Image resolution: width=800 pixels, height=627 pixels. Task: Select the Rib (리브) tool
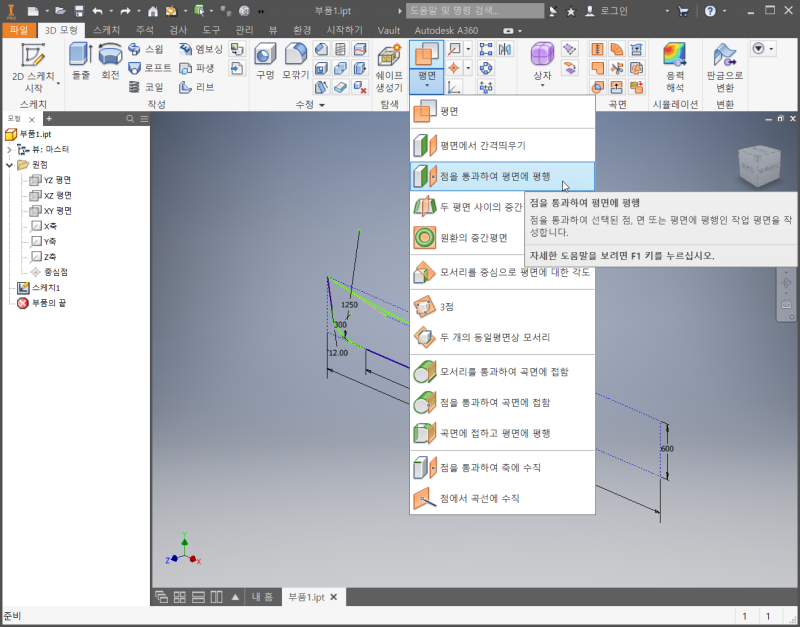[197, 87]
